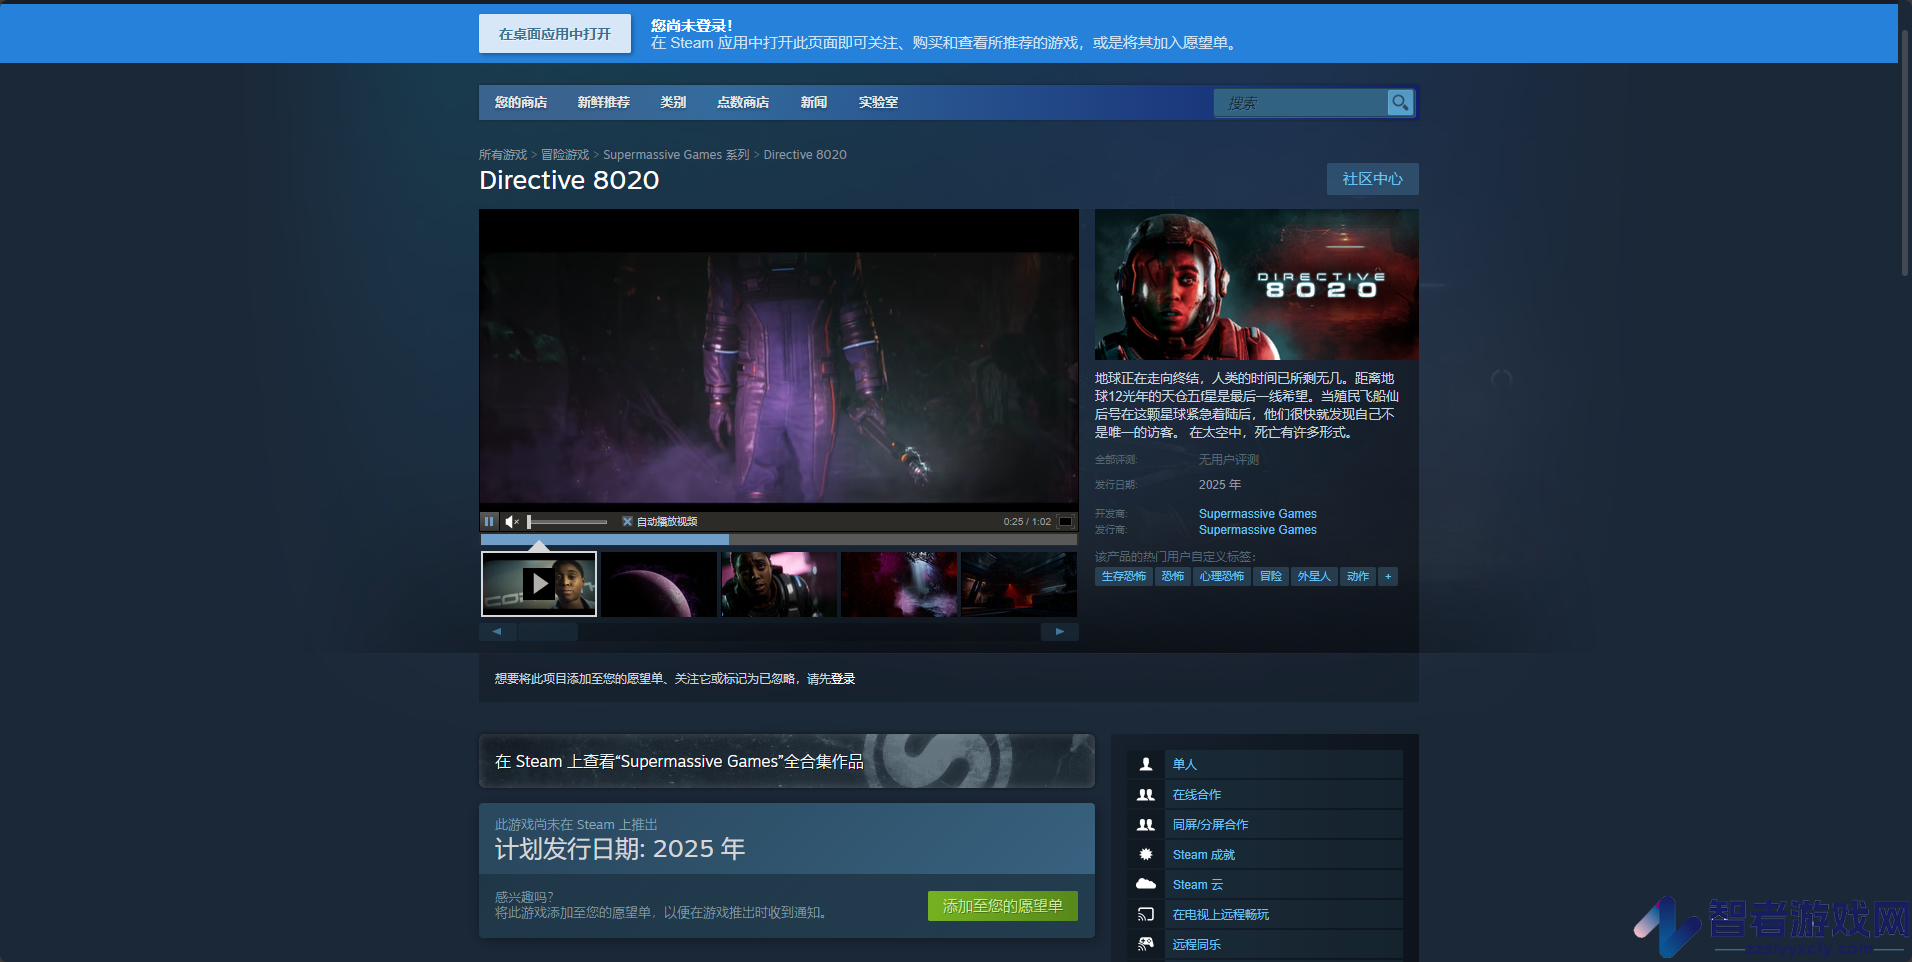Select the astronaut face screenshot thumbnail
The height and width of the screenshot is (962, 1912).
tap(779, 584)
